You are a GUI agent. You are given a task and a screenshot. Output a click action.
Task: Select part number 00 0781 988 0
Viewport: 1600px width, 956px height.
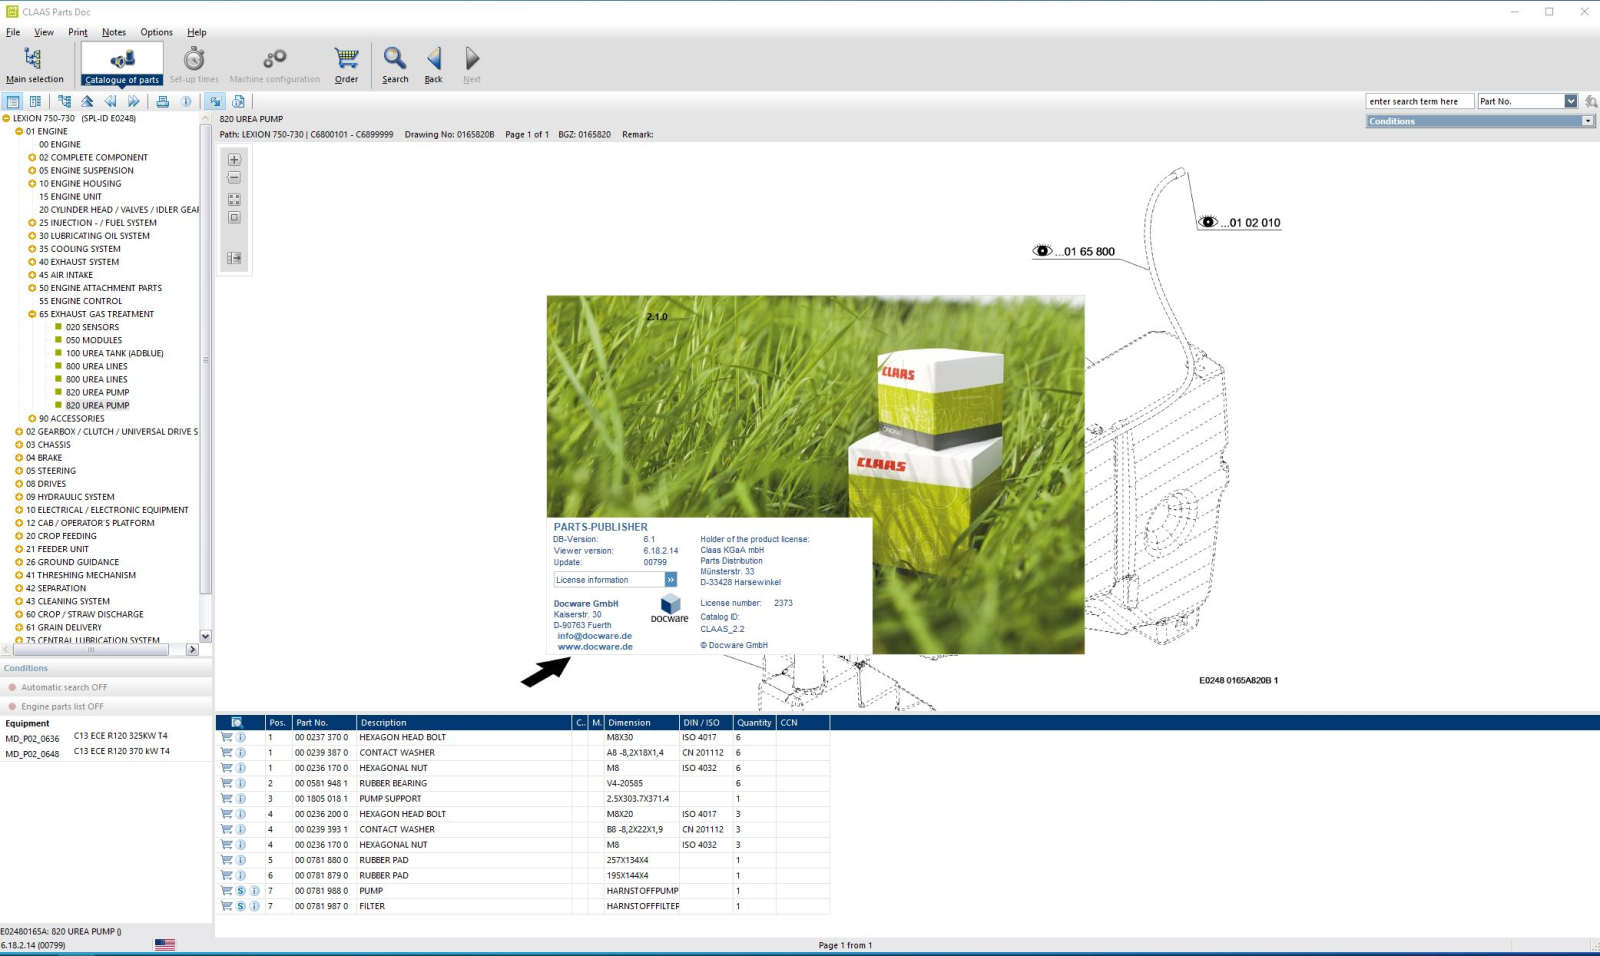click(321, 891)
